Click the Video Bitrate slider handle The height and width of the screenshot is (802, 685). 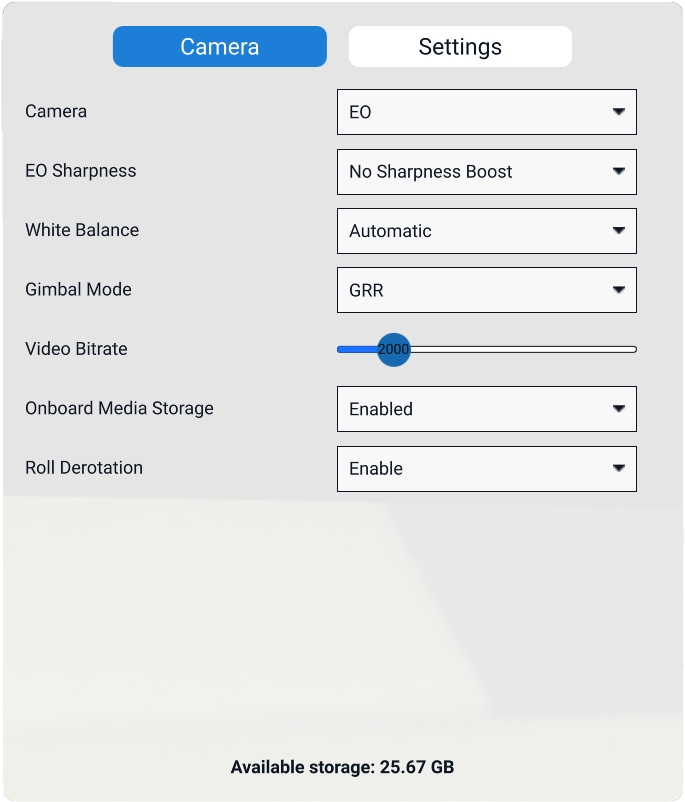394,349
